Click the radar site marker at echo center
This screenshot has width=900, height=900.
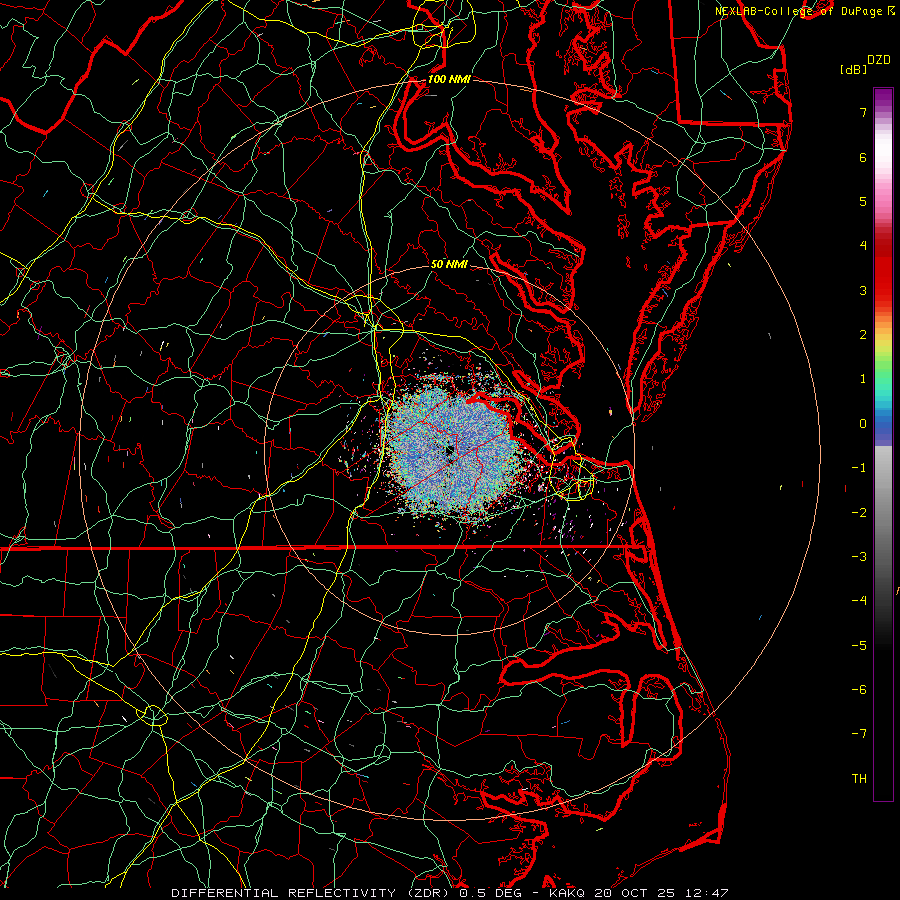click(449, 450)
